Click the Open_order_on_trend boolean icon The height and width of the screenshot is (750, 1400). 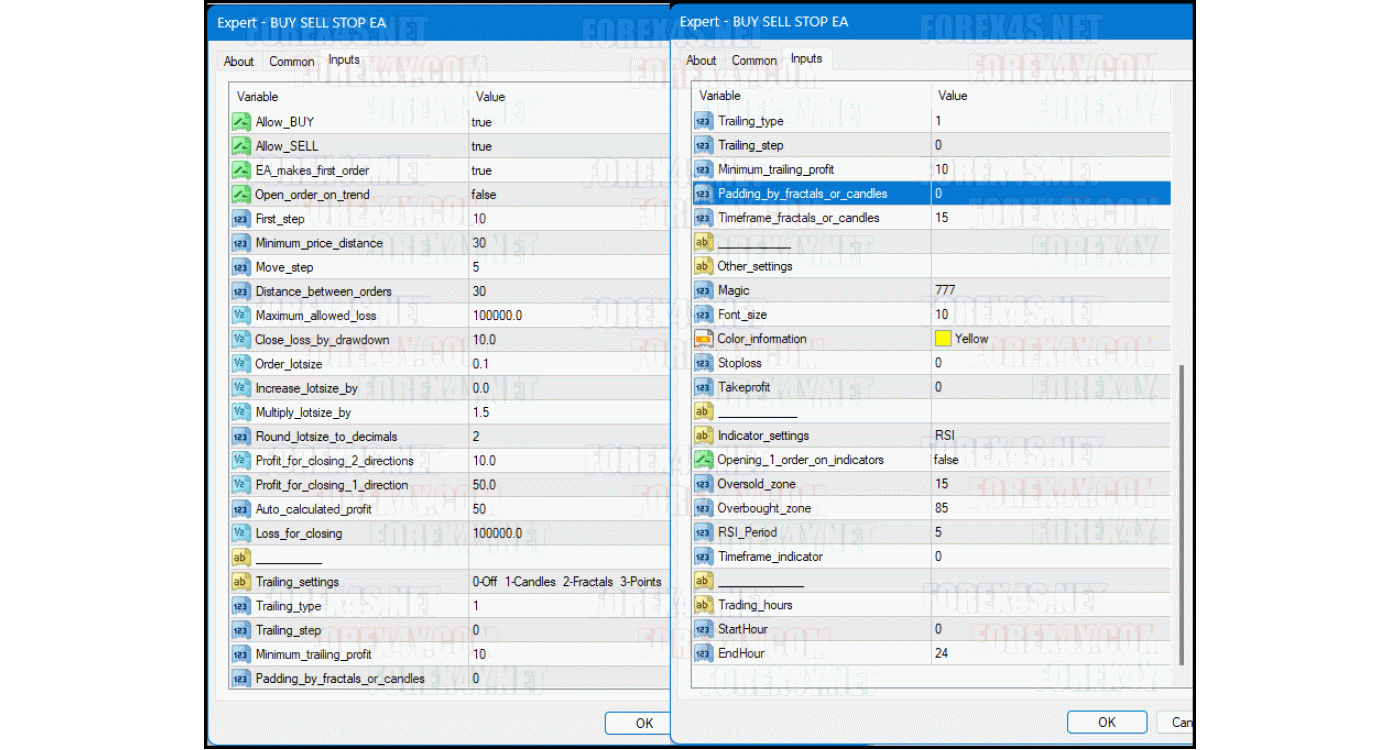pyautogui.click(x=241, y=195)
